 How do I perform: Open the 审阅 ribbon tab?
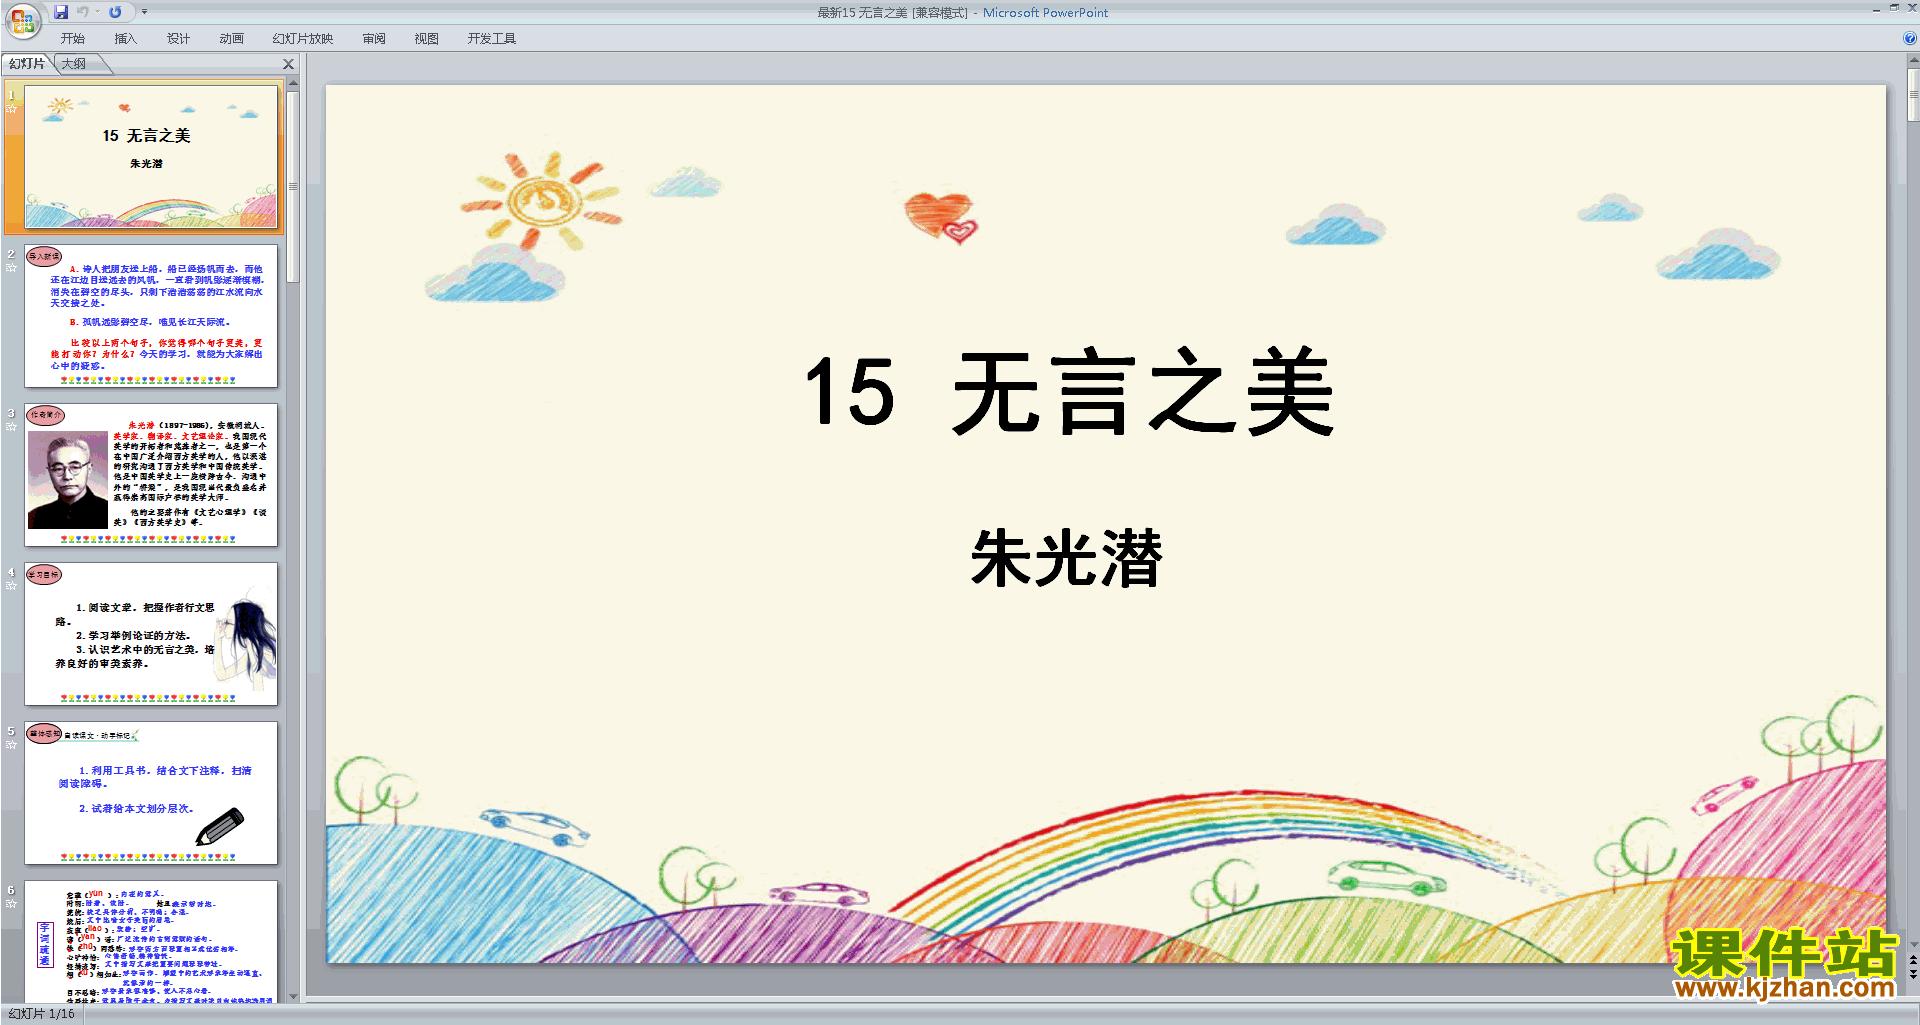(374, 39)
